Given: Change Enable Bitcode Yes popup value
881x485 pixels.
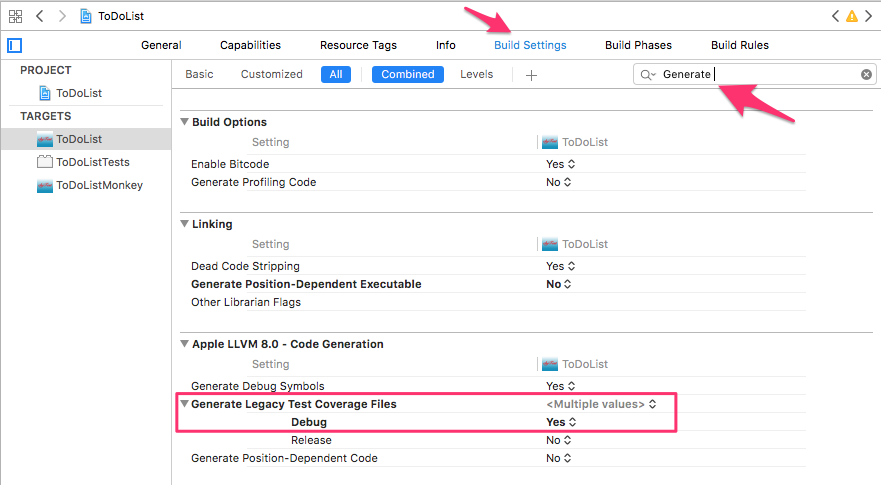Looking at the screenshot, I should [561, 164].
